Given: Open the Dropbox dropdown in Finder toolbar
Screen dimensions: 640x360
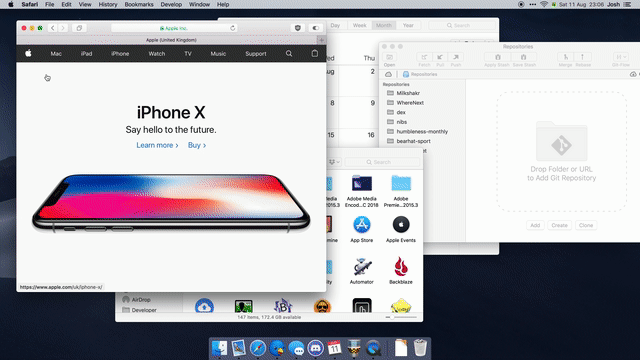Looking at the screenshot, I should [x=334, y=162].
